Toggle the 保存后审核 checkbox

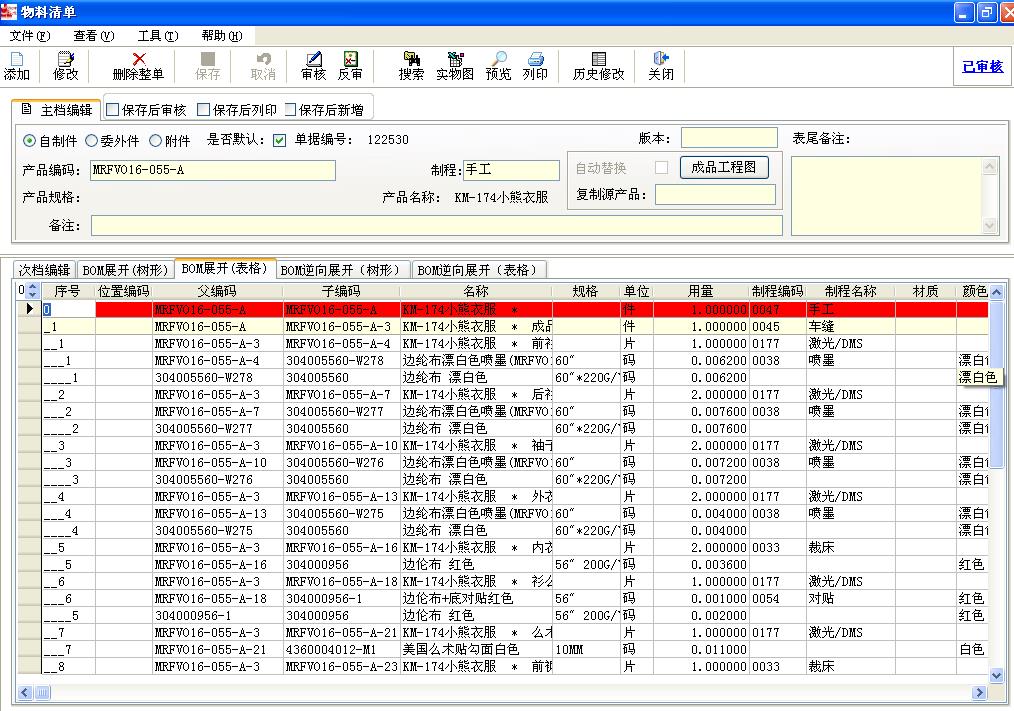click(113, 110)
